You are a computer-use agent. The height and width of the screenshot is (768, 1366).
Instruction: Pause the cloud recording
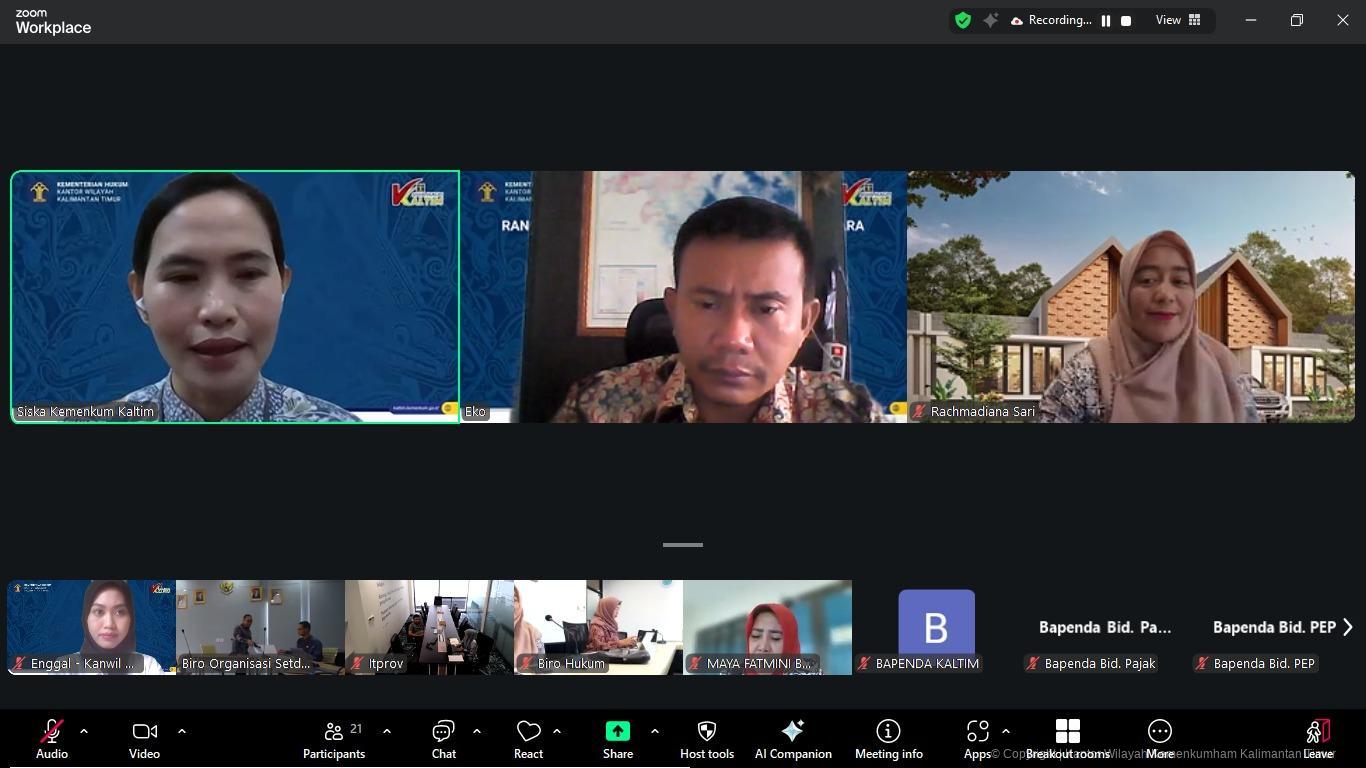[x=1106, y=20]
